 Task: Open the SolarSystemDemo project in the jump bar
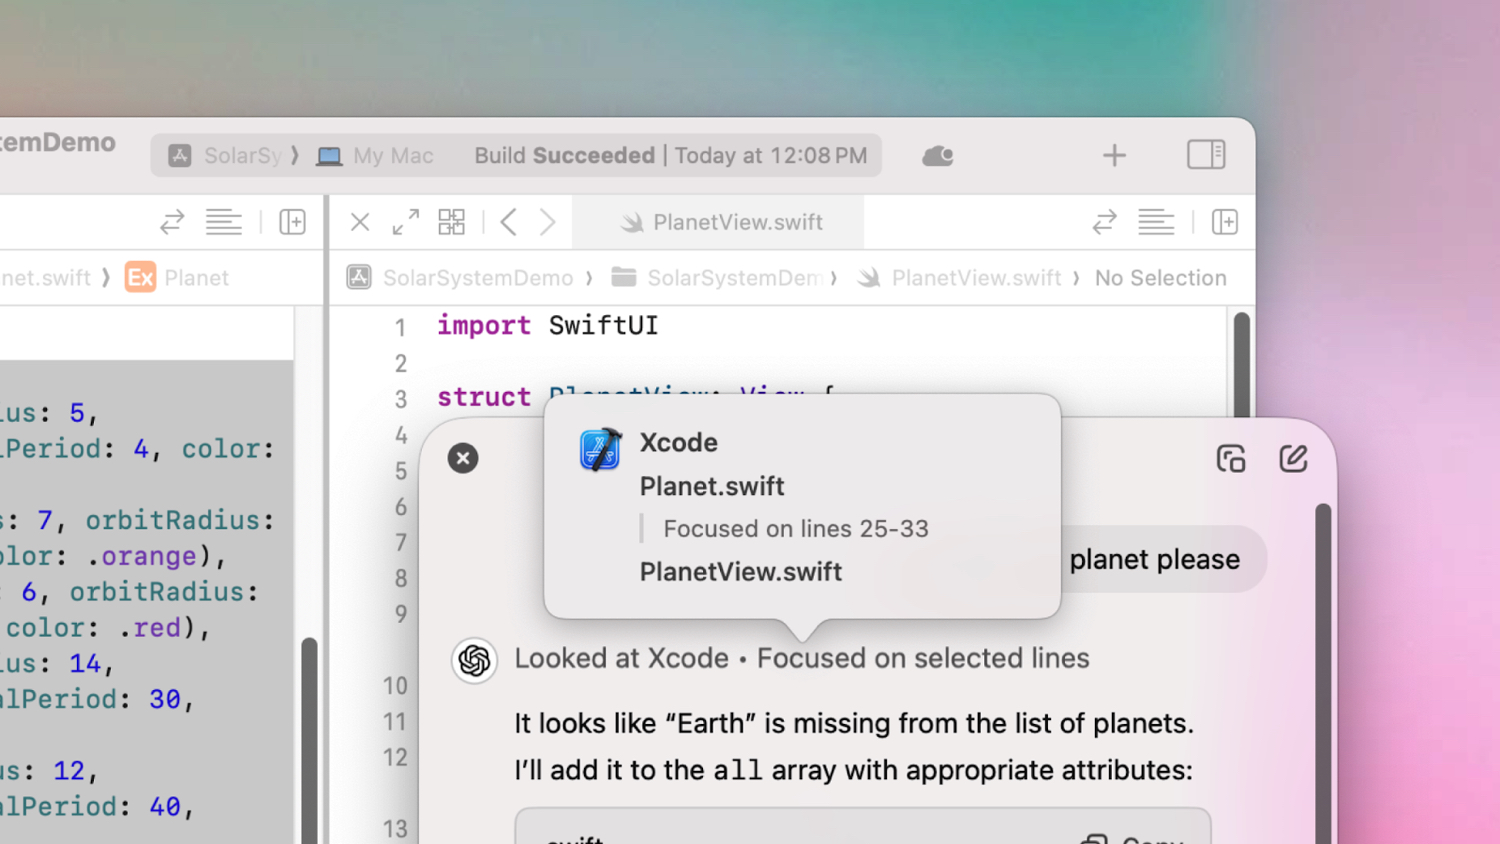coord(478,277)
